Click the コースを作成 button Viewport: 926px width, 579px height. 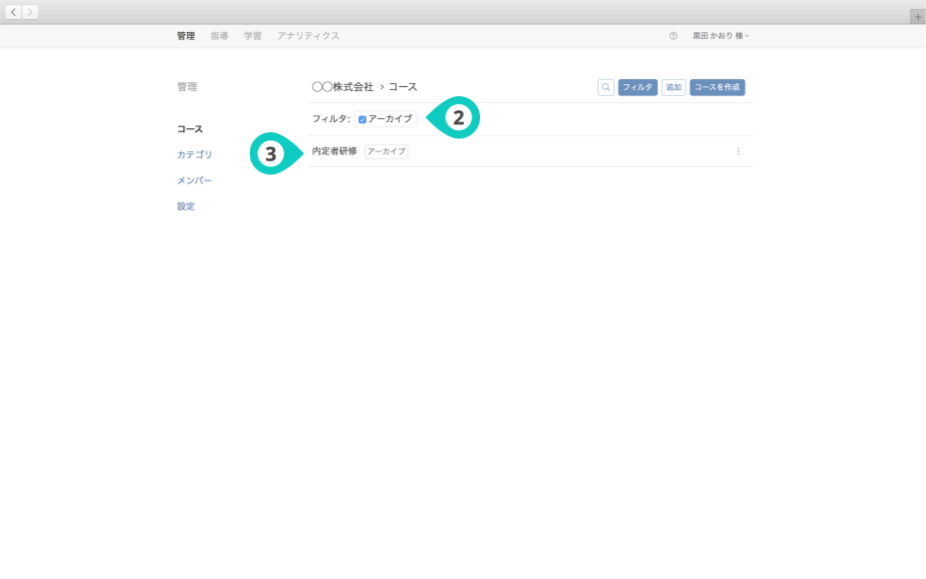click(x=717, y=88)
